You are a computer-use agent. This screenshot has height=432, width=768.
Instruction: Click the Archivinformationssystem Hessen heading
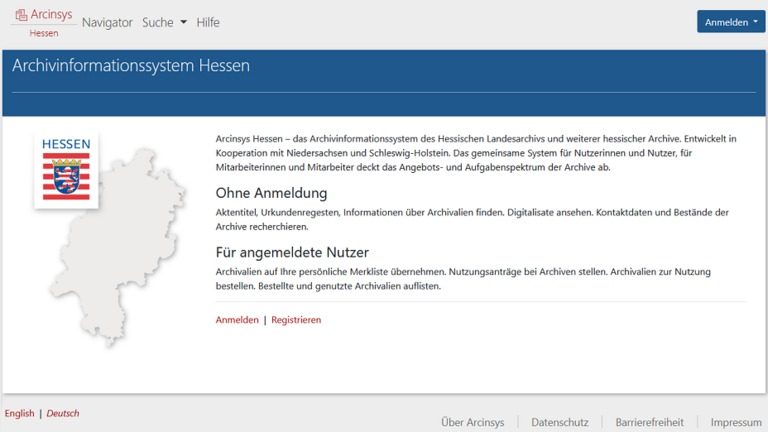[131, 66]
